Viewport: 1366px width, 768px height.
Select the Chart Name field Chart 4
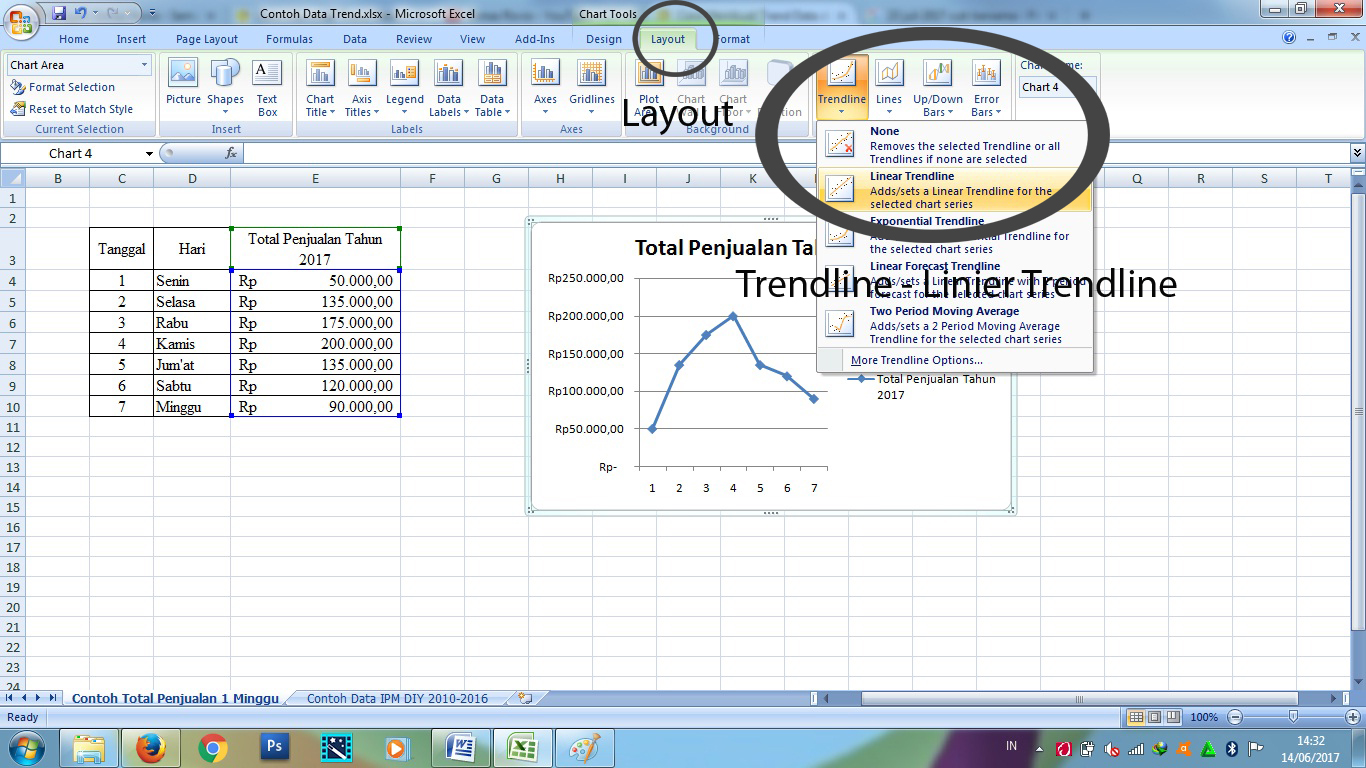coord(1058,87)
